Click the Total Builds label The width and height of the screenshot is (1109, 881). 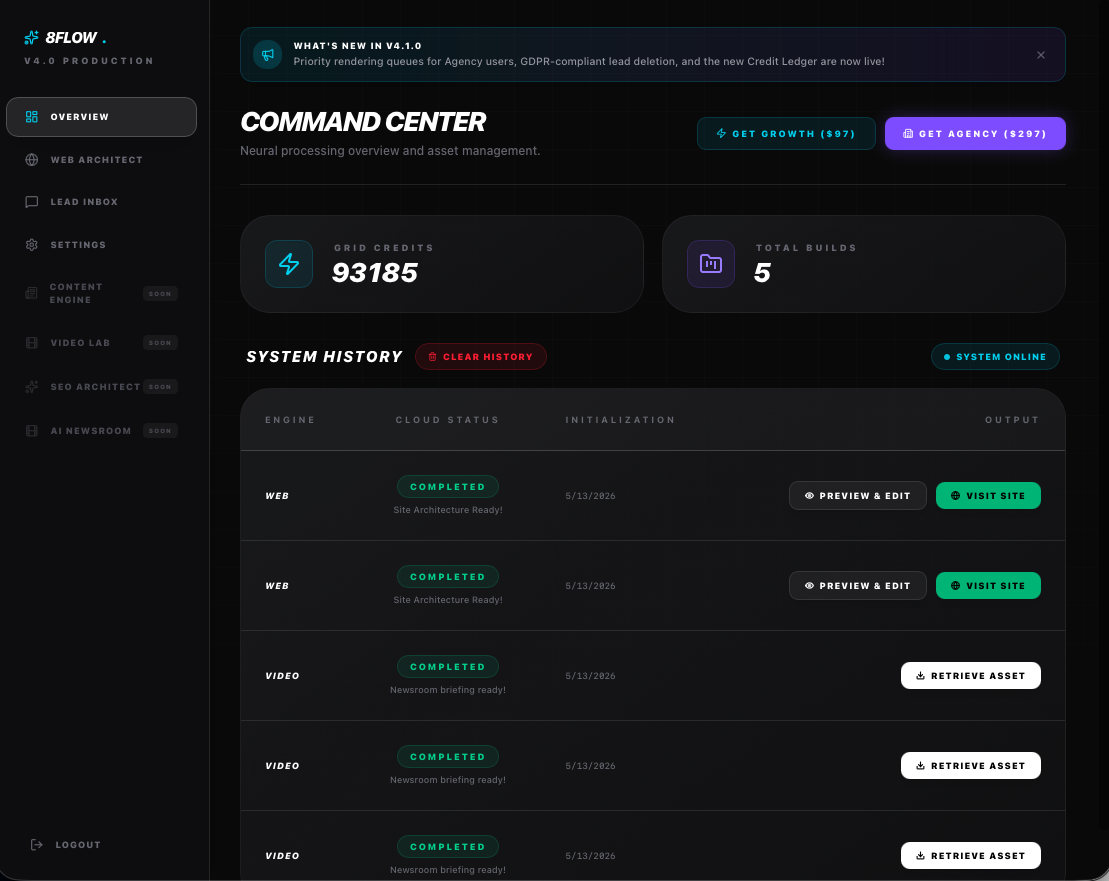pyautogui.click(x=806, y=248)
